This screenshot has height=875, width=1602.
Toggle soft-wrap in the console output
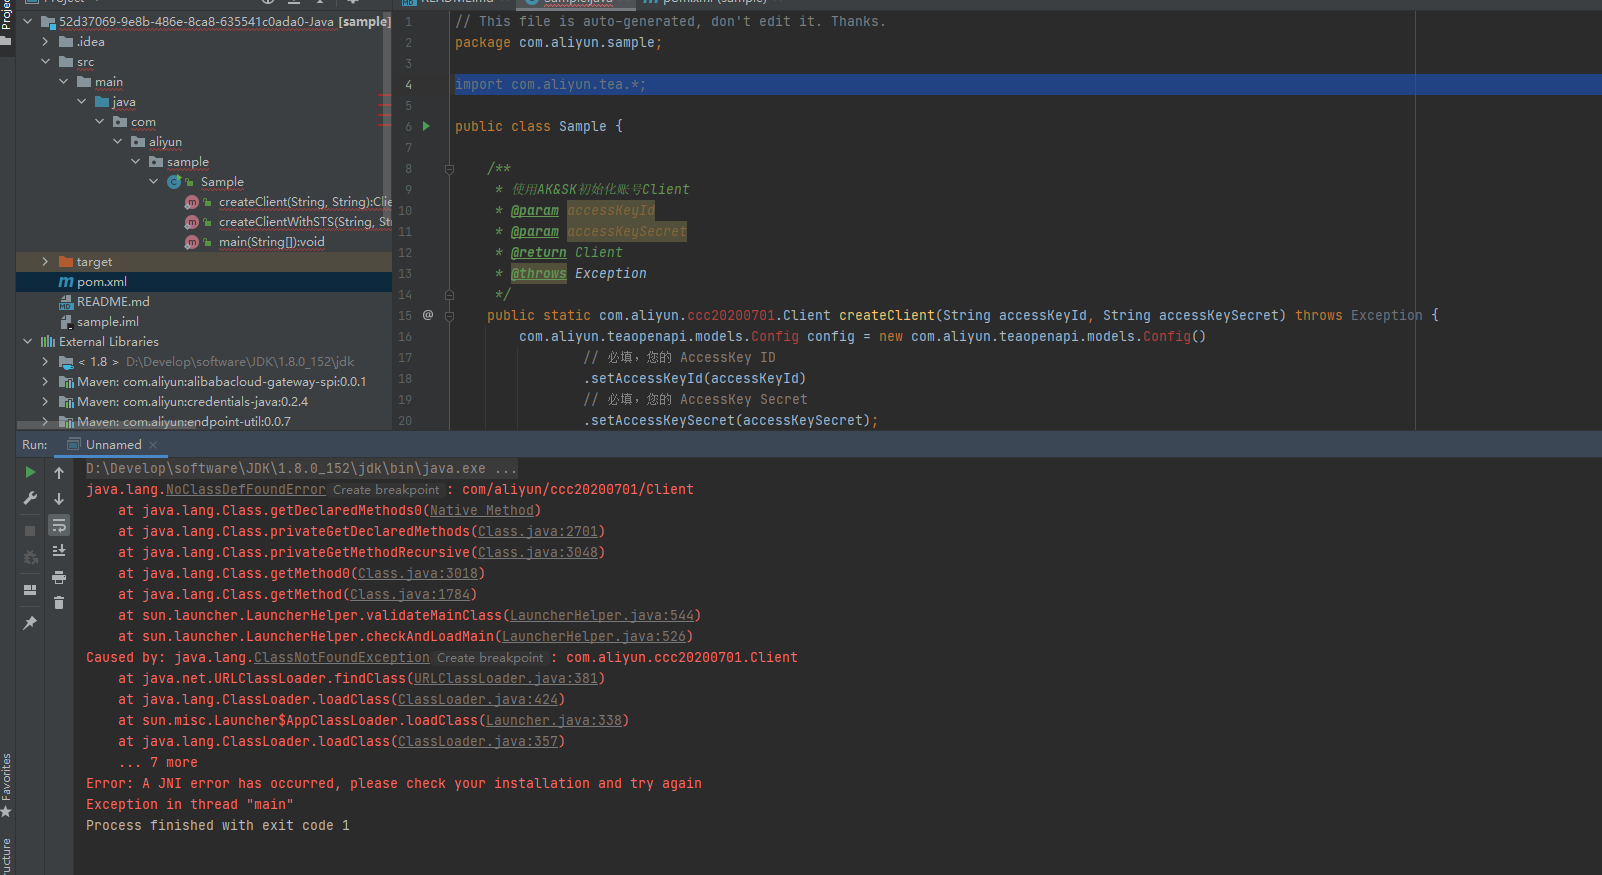[59, 525]
